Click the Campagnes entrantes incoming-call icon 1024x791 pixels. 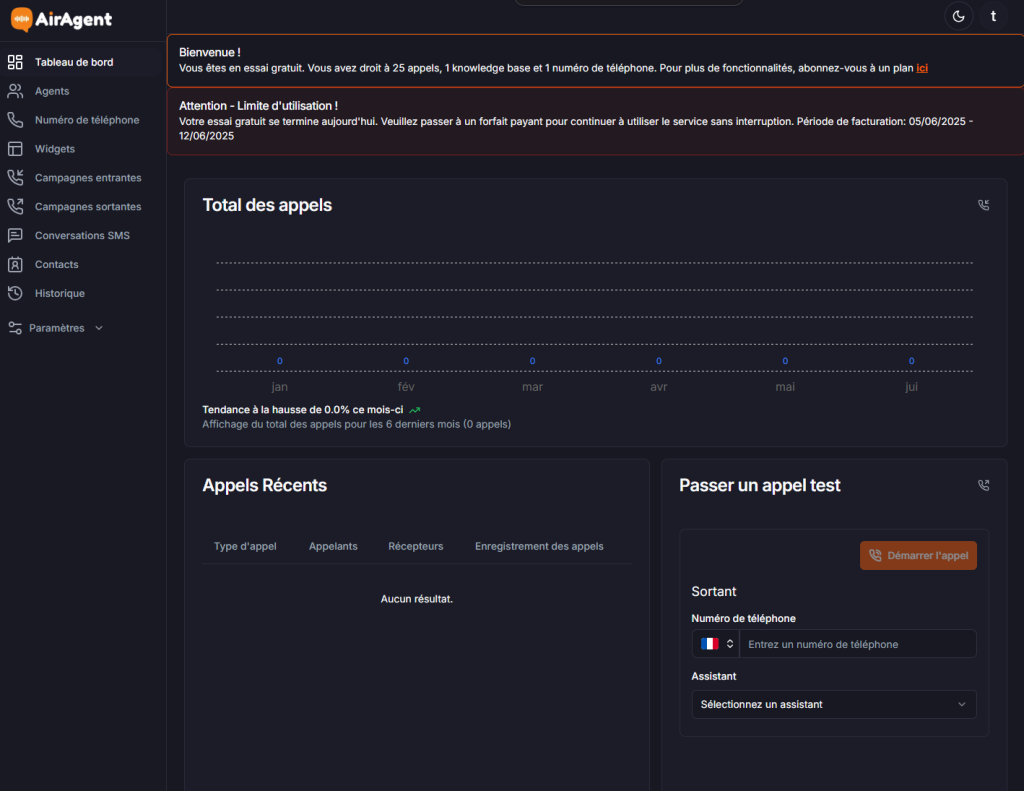click(15, 178)
